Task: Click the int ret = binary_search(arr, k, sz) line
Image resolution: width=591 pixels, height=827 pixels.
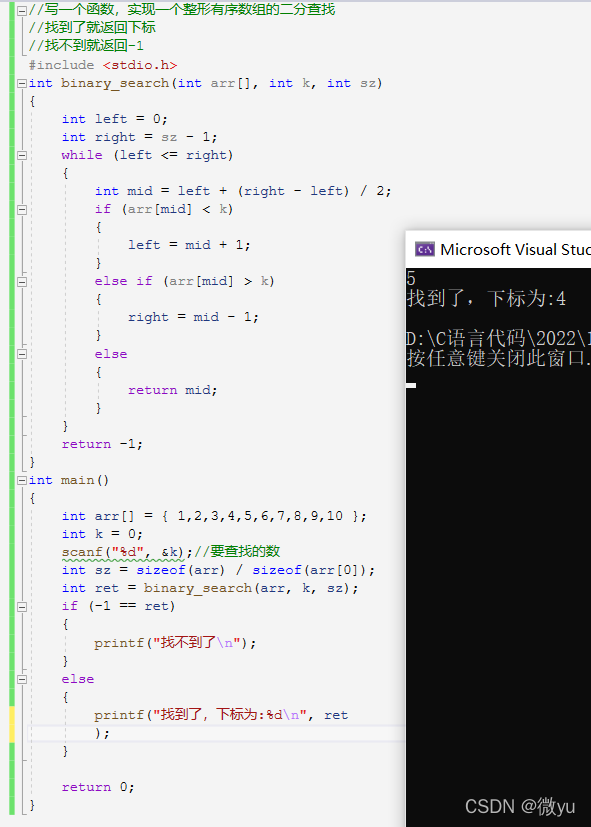Action: click(x=210, y=588)
